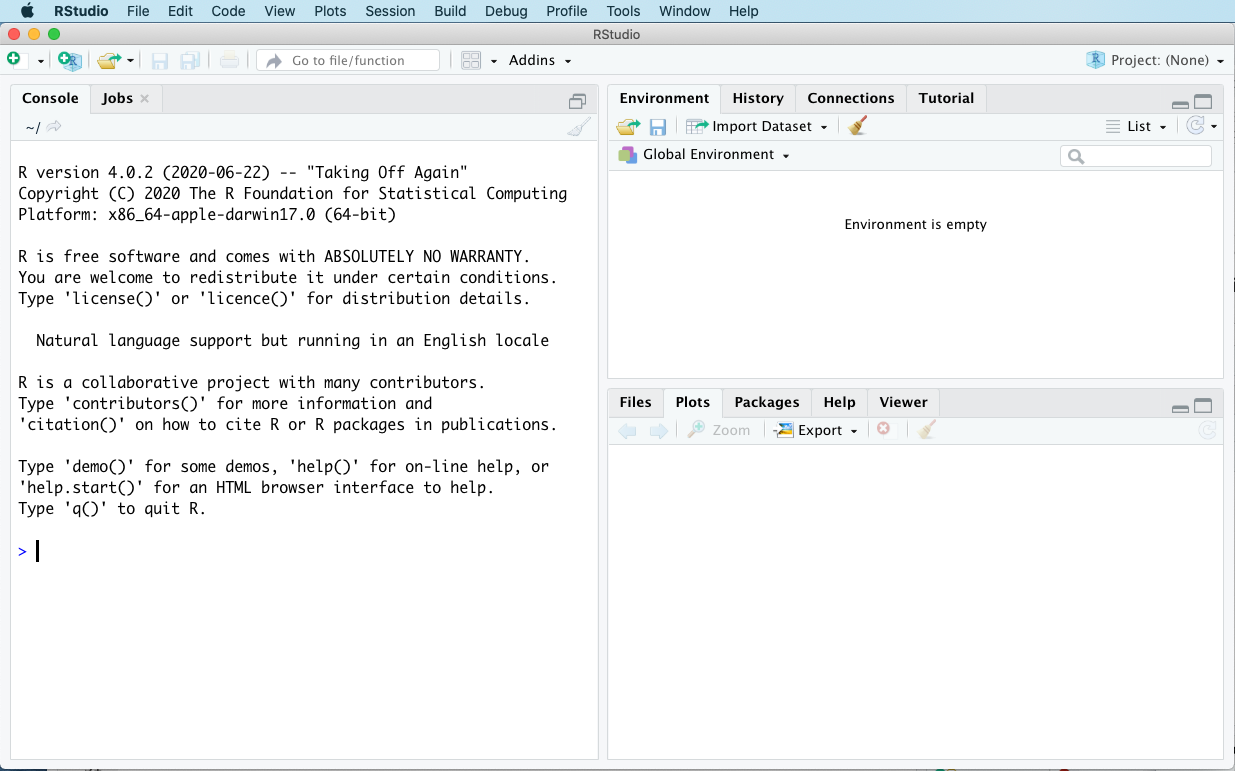
Task: Click workspace panes grid layout icon
Action: point(471,61)
